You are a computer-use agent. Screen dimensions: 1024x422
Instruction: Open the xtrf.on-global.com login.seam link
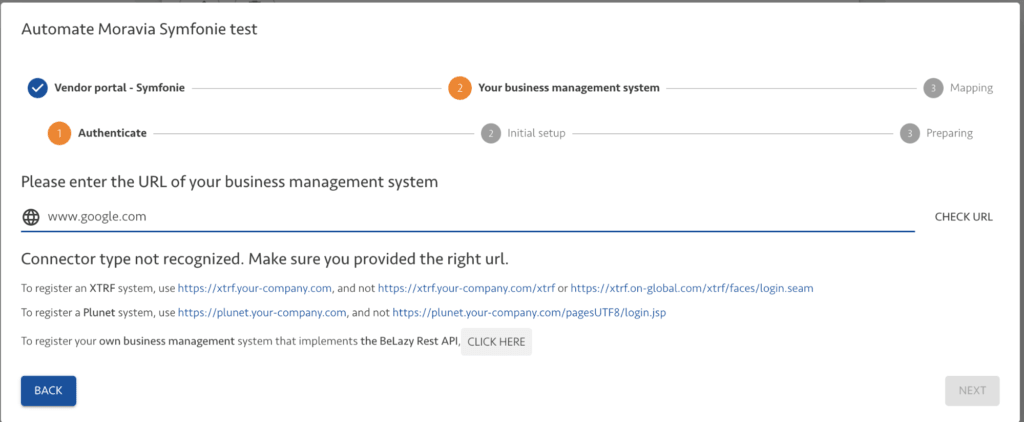click(x=691, y=288)
